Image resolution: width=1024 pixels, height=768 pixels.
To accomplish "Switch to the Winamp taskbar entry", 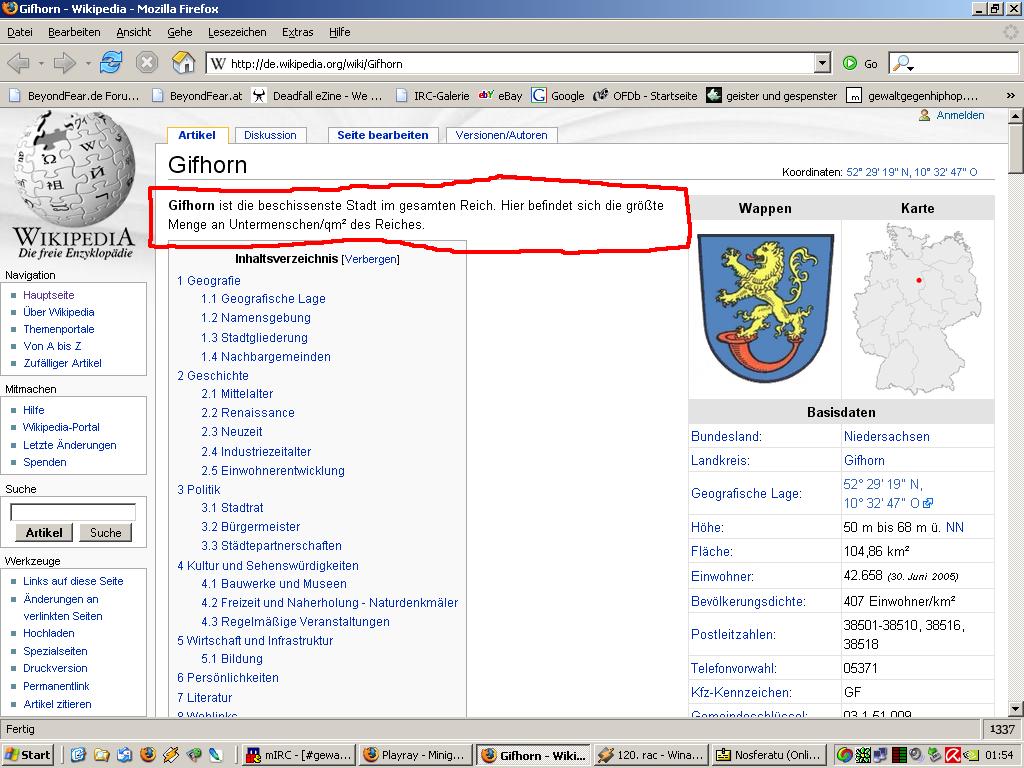I will [x=650, y=755].
